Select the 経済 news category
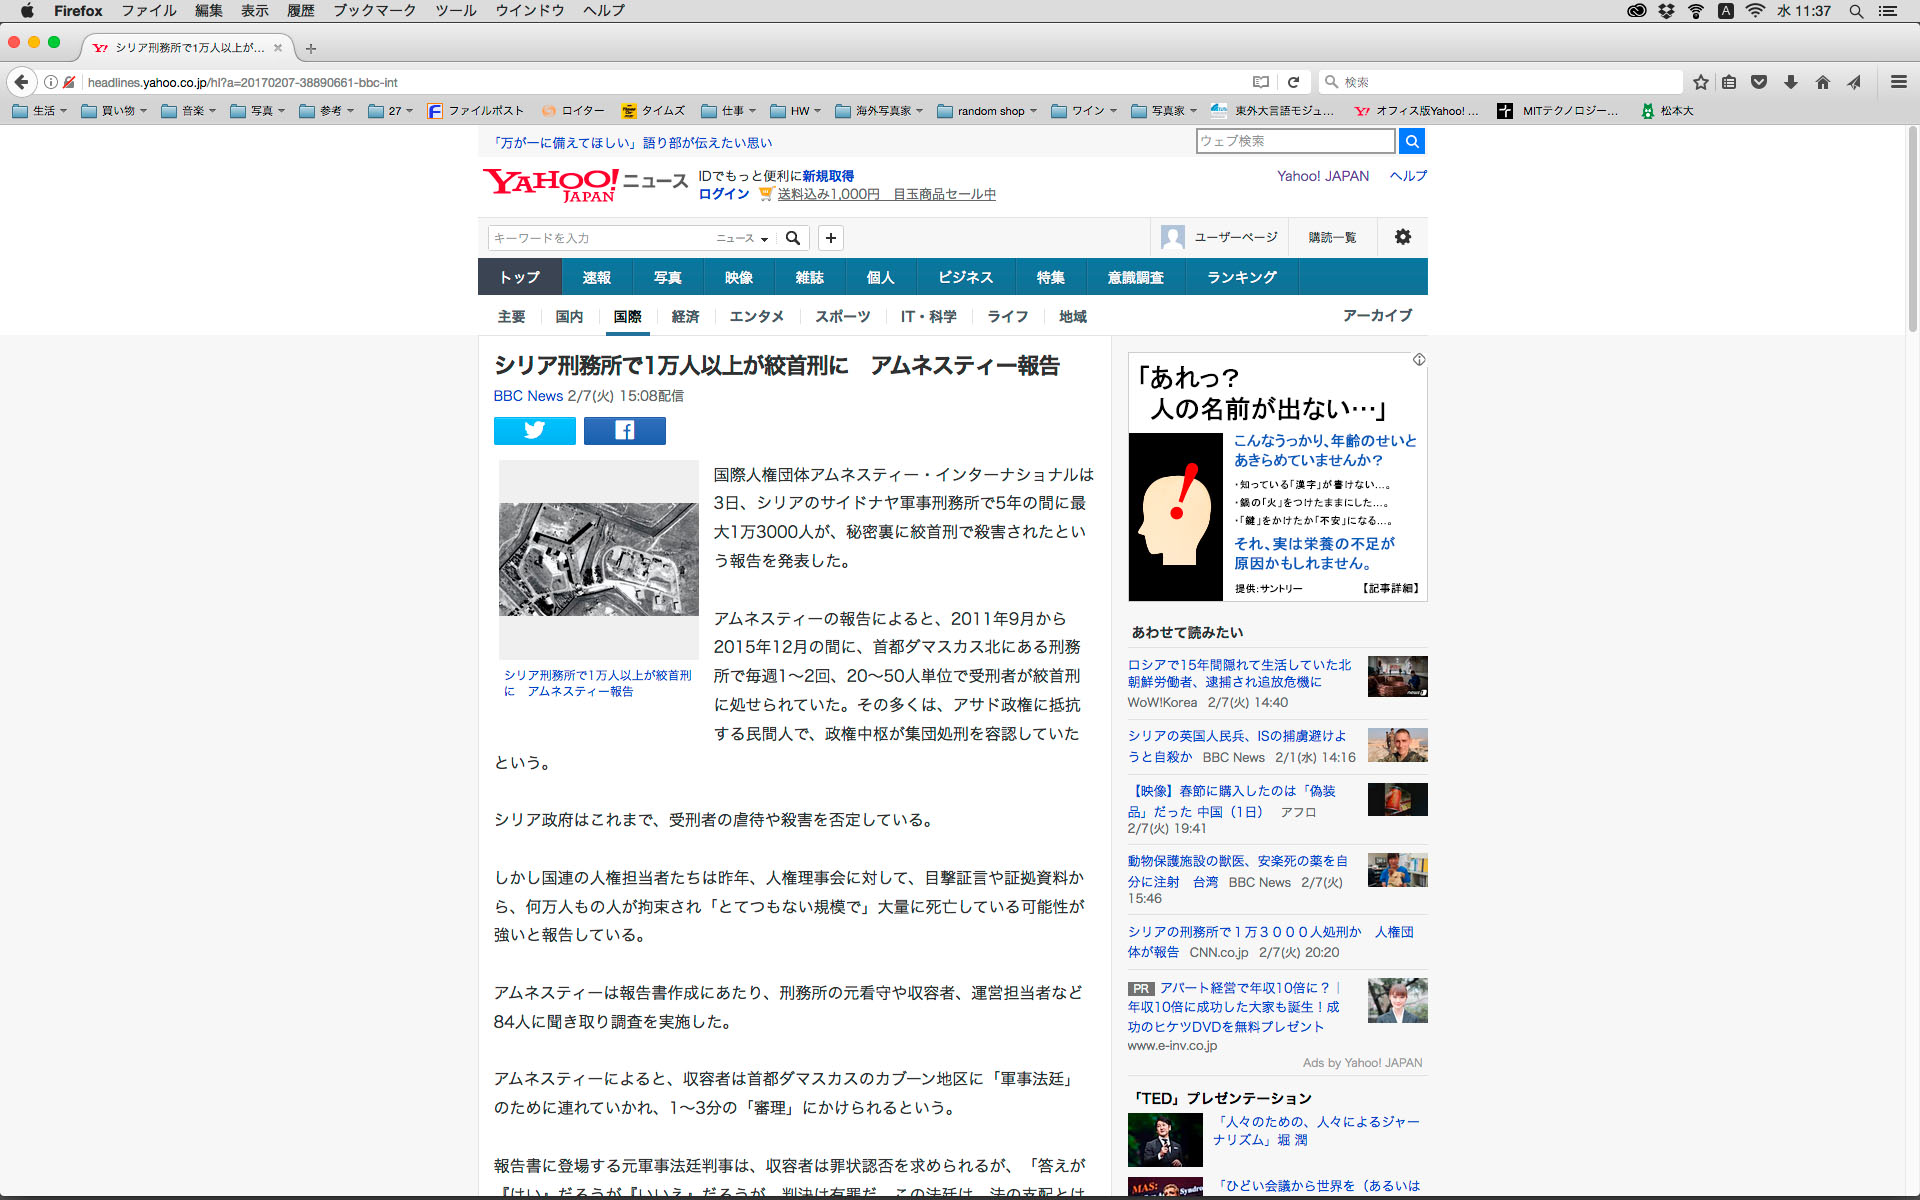The width and height of the screenshot is (1920, 1200). pyautogui.click(x=685, y=316)
